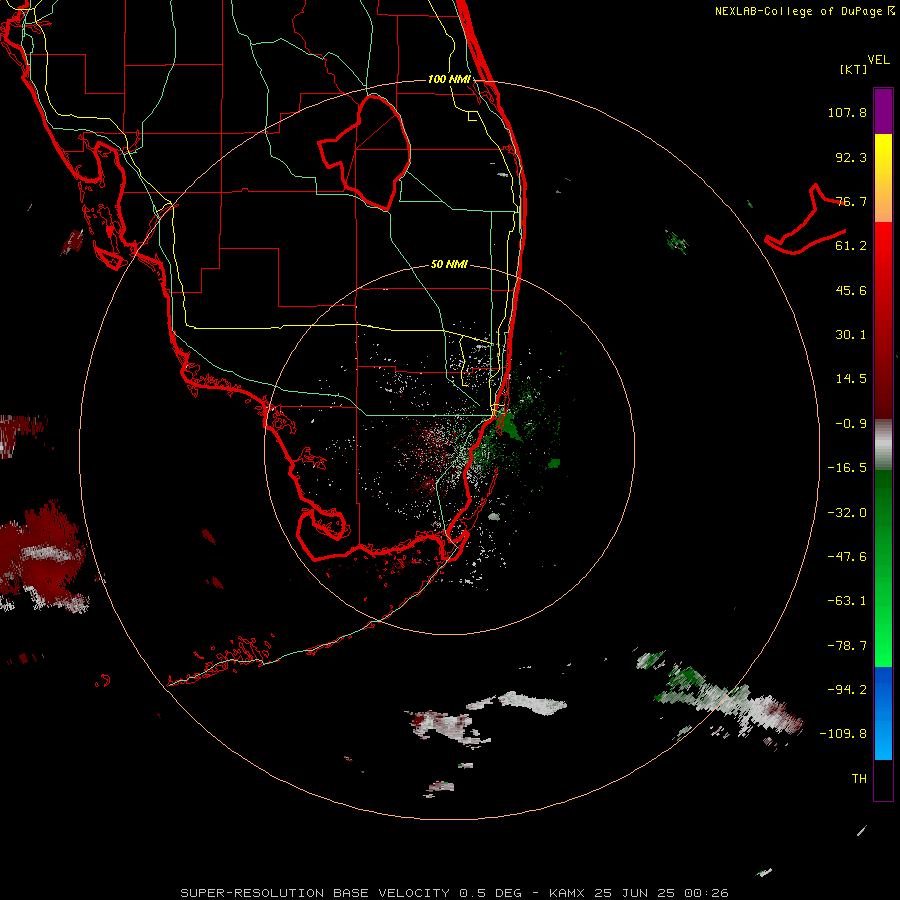Pick the blue segment of the color bar
The height and width of the screenshot is (900, 900).
(883, 713)
